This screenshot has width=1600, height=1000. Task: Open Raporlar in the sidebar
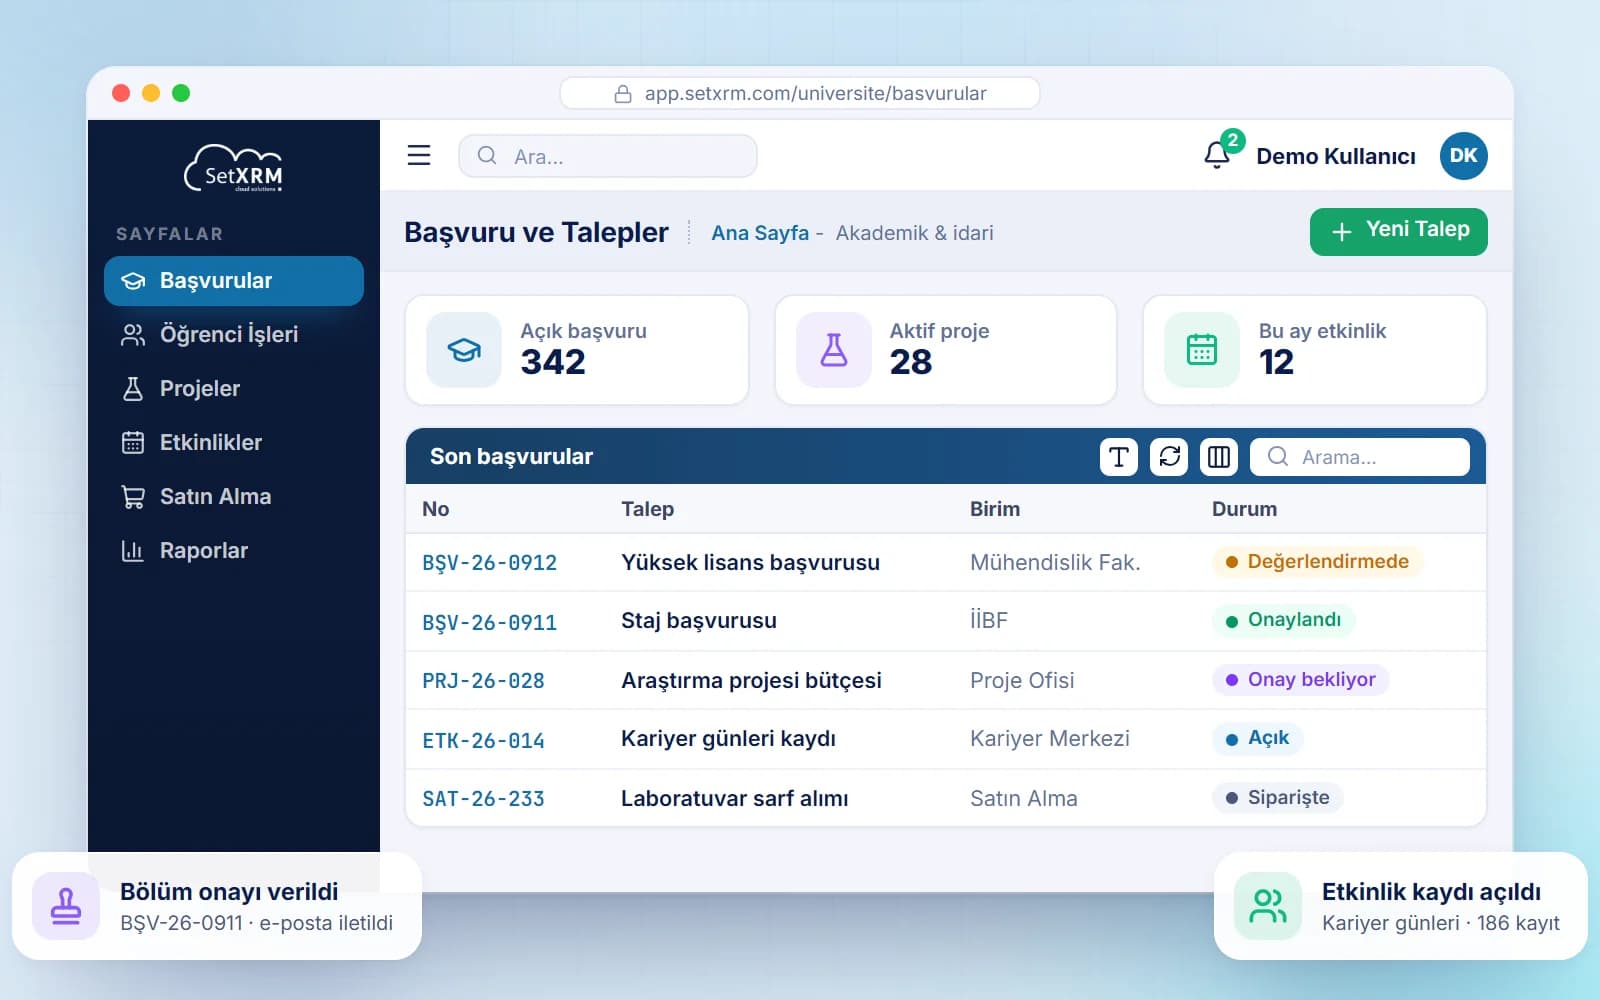234,551
